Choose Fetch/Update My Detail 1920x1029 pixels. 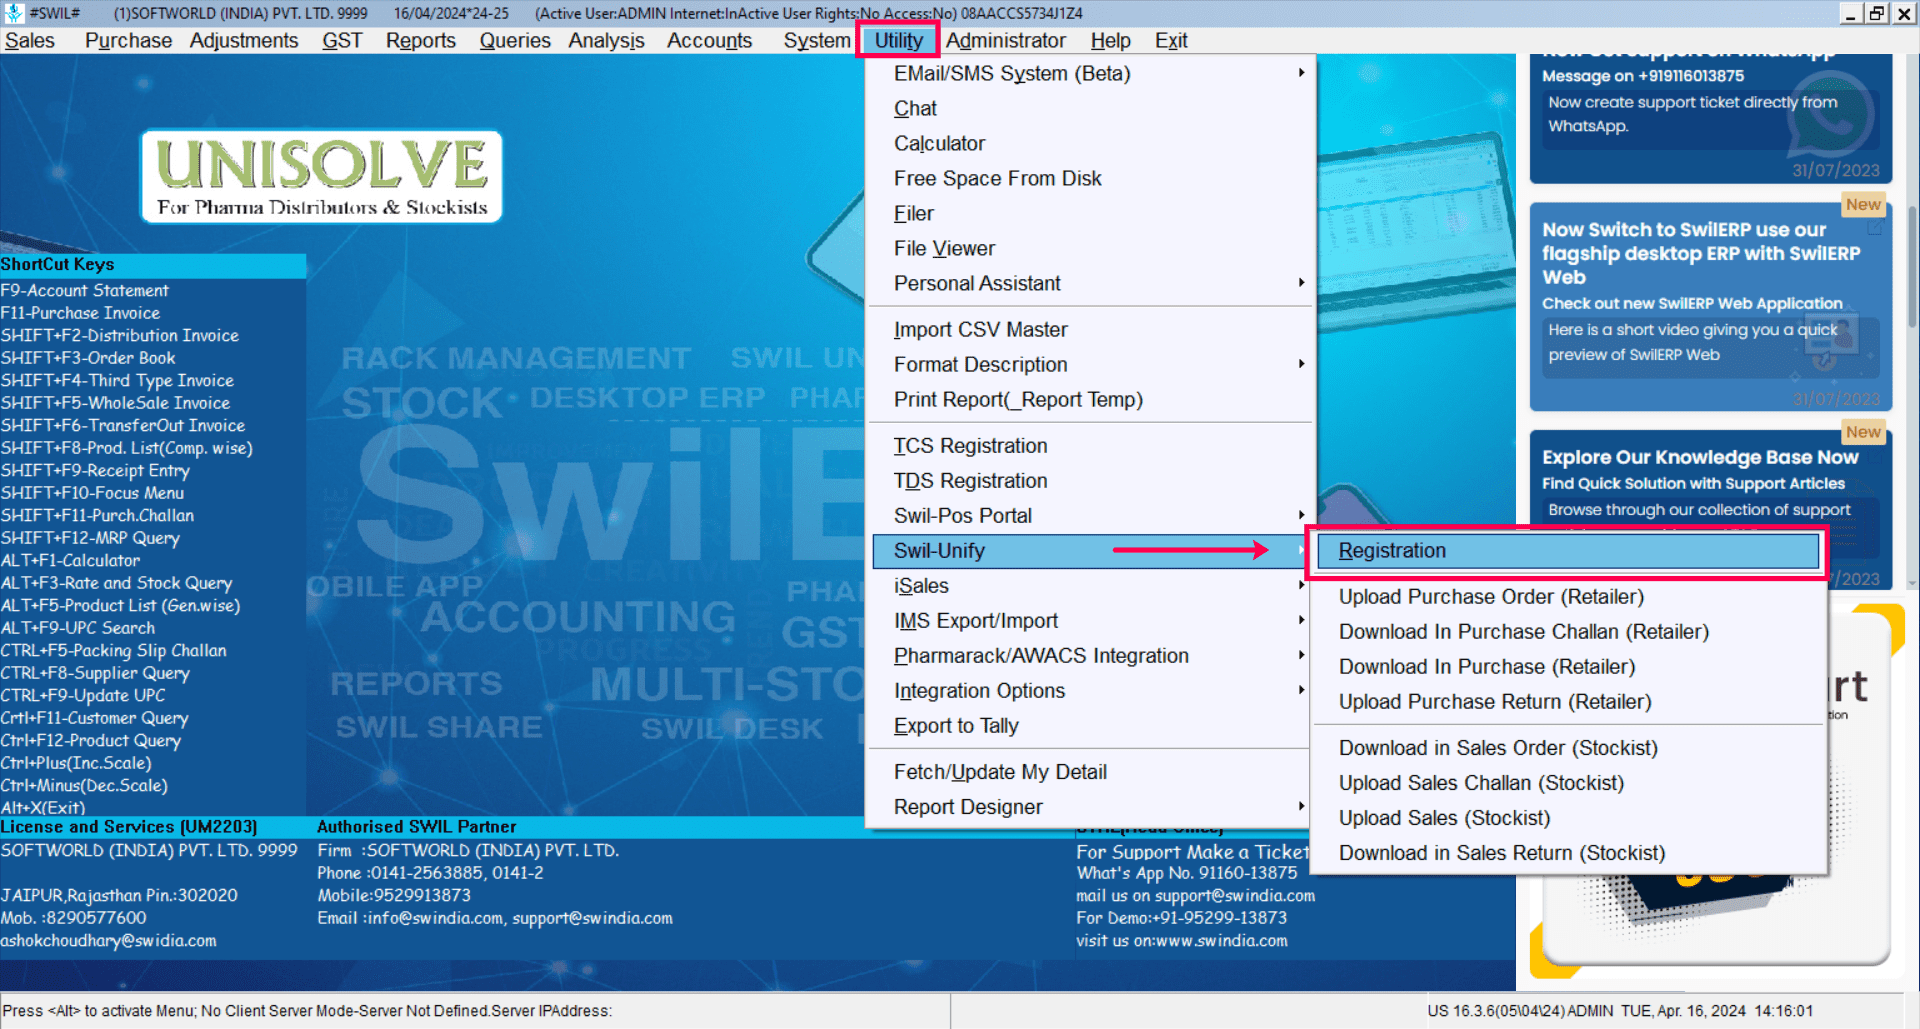(1090, 772)
